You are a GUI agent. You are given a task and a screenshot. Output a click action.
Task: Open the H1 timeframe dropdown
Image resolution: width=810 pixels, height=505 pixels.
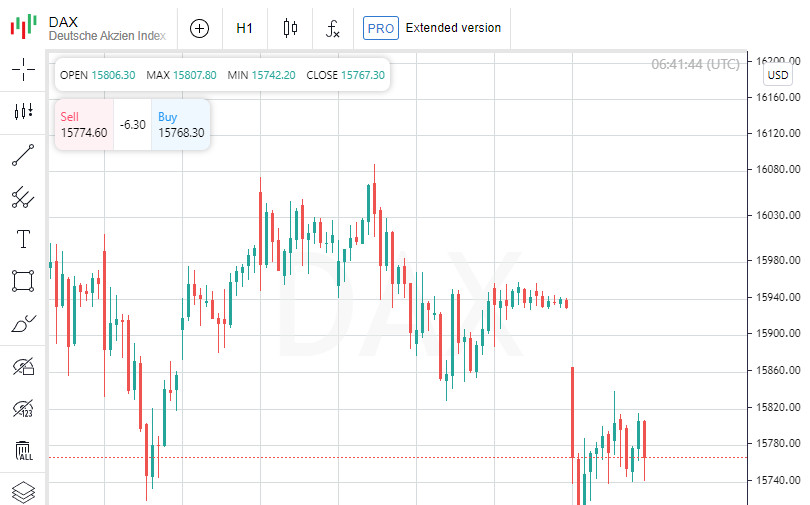(245, 28)
